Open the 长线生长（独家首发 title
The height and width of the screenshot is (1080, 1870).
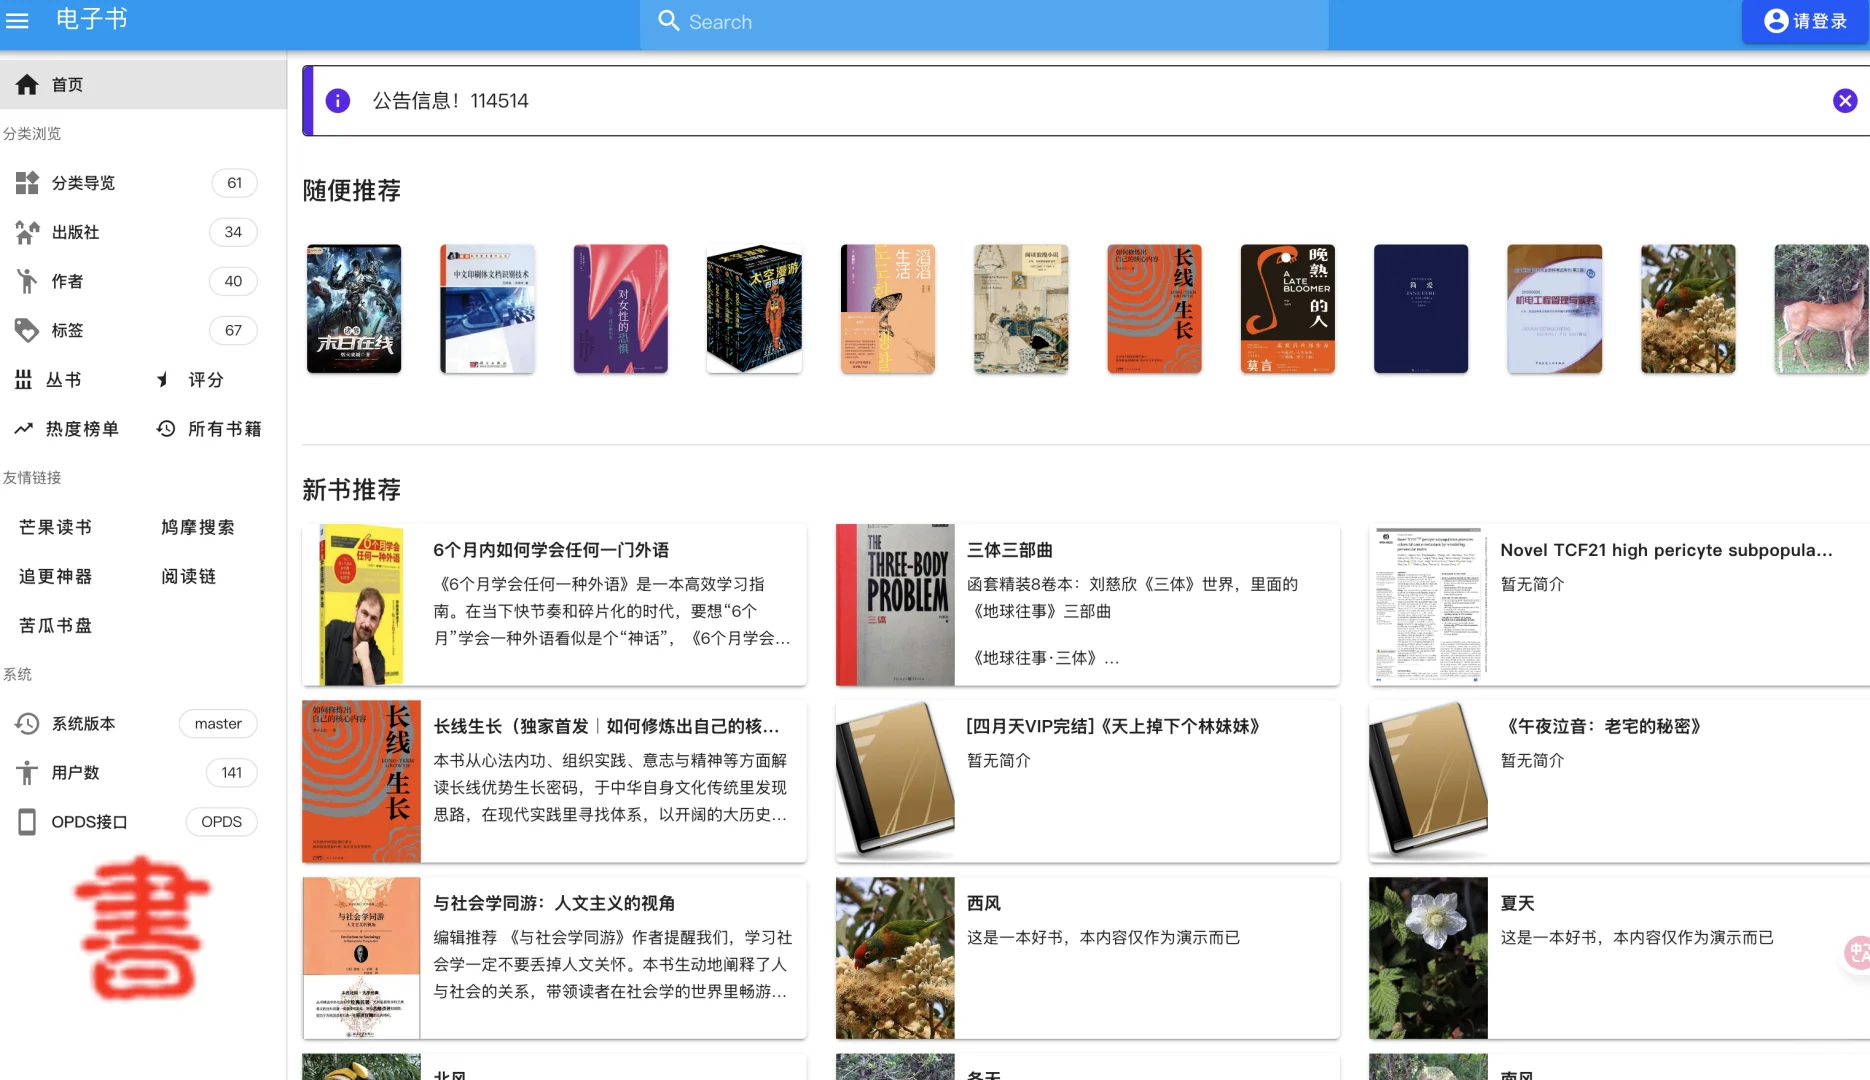(606, 726)
